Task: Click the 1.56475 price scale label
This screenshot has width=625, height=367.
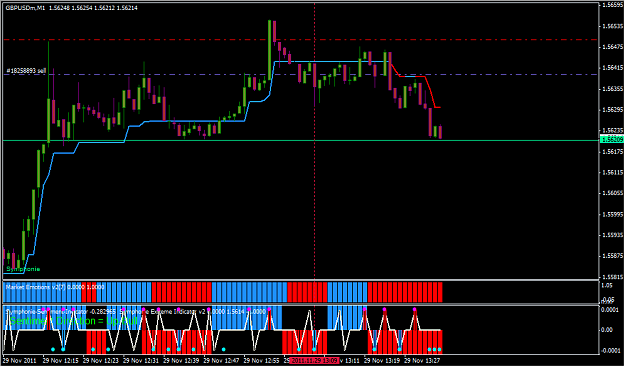Action: click(613, 47)
